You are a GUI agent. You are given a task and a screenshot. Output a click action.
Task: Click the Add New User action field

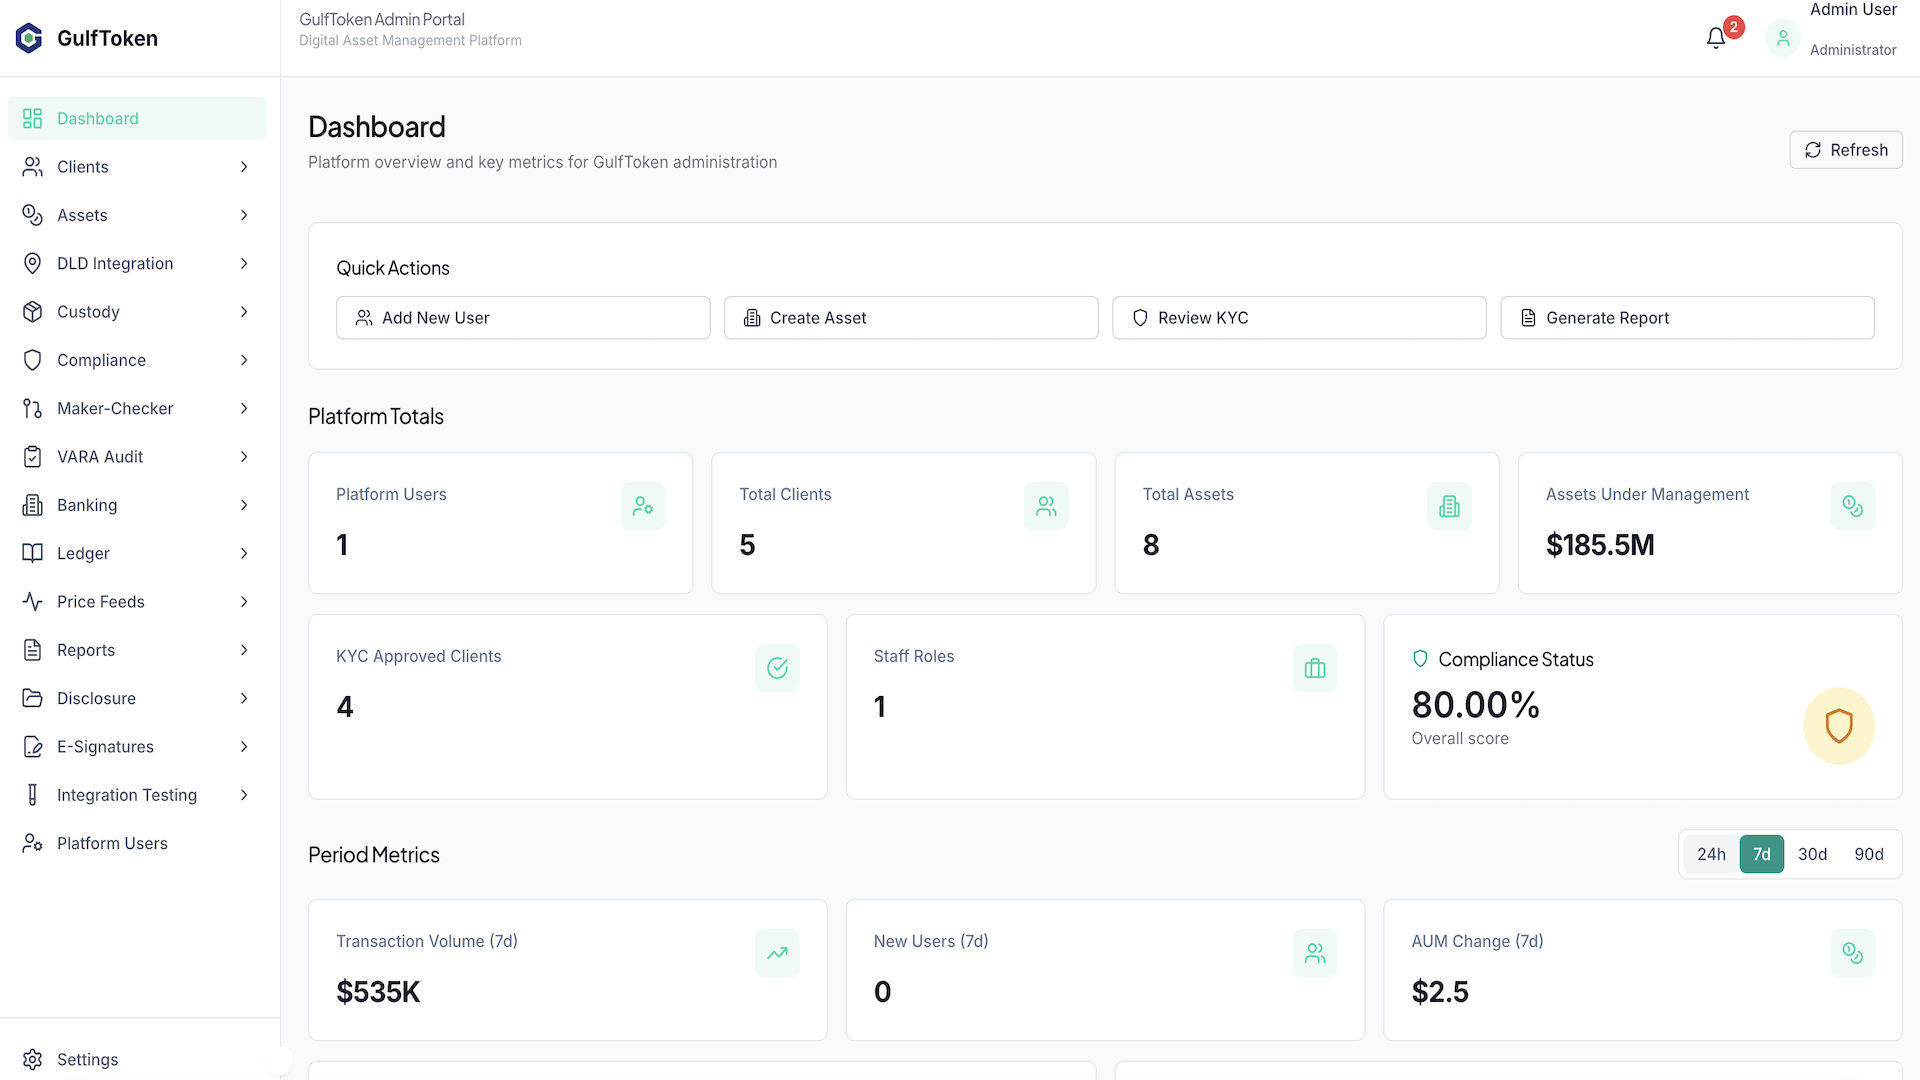coord(523,317)
